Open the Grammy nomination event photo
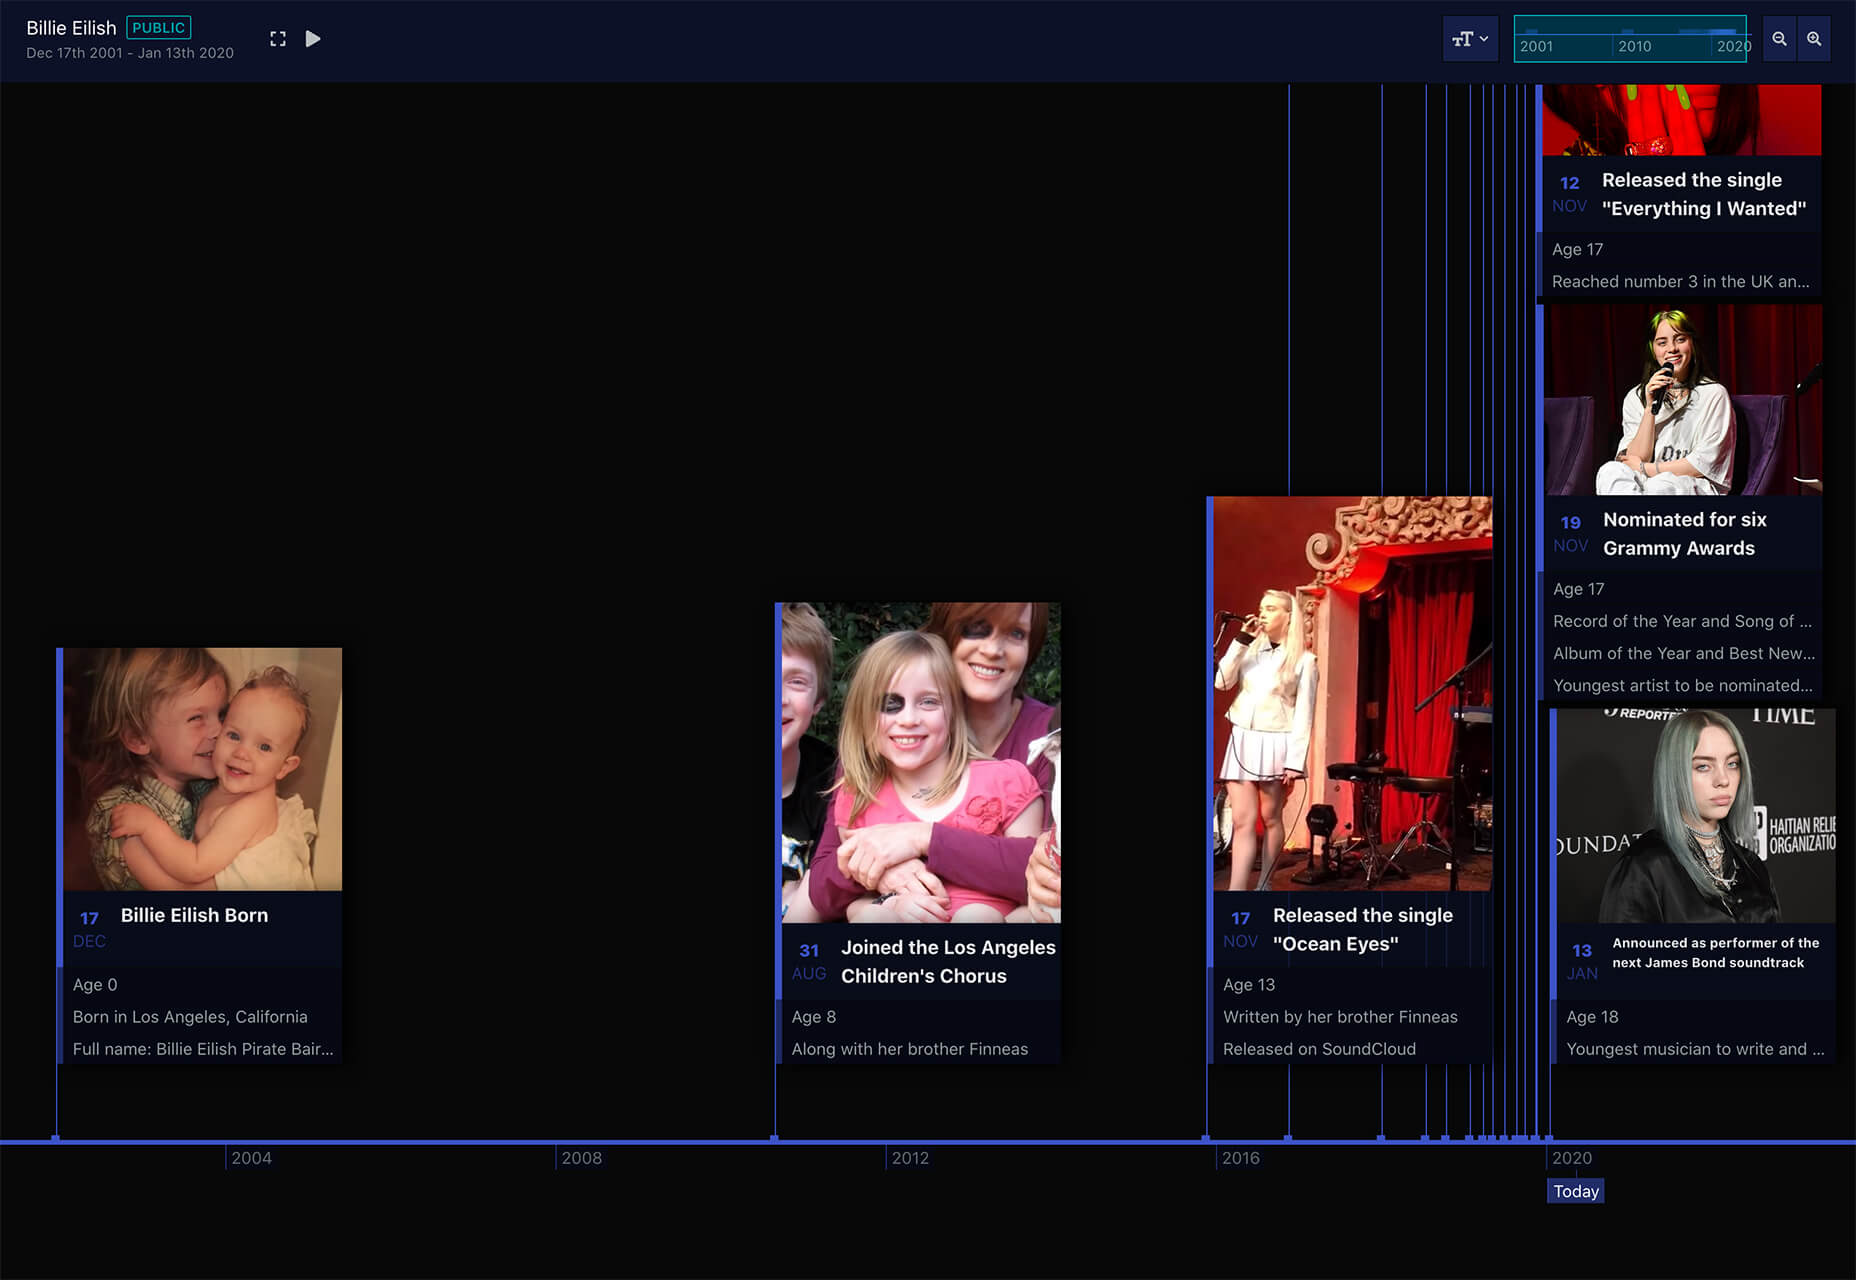This screenshot has width=1856, height=1280. 1683,400
